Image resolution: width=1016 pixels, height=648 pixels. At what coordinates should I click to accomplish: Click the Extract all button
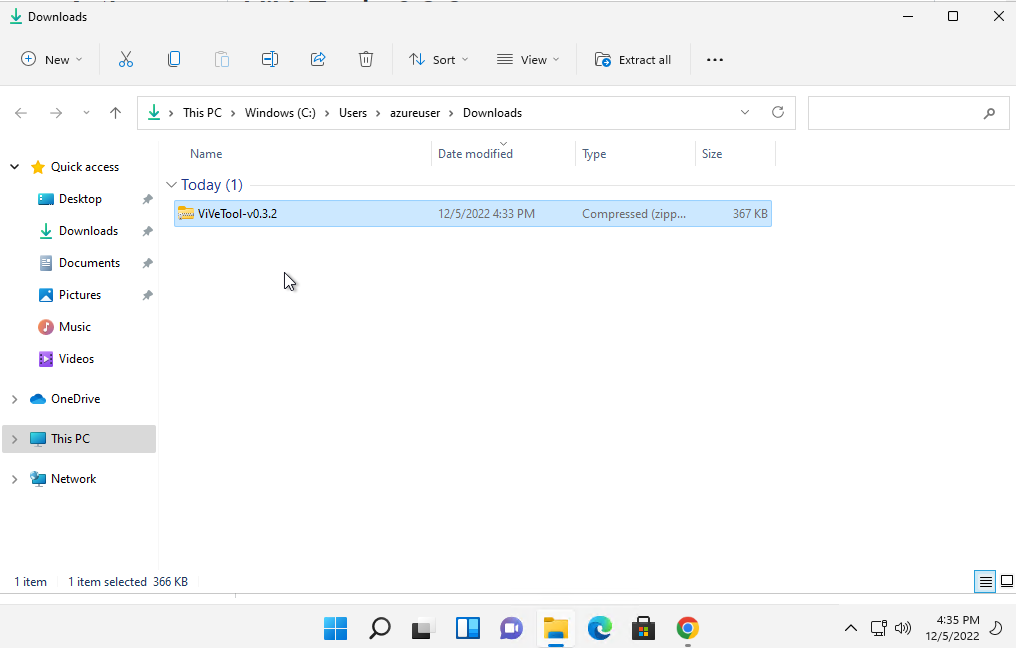632,60
